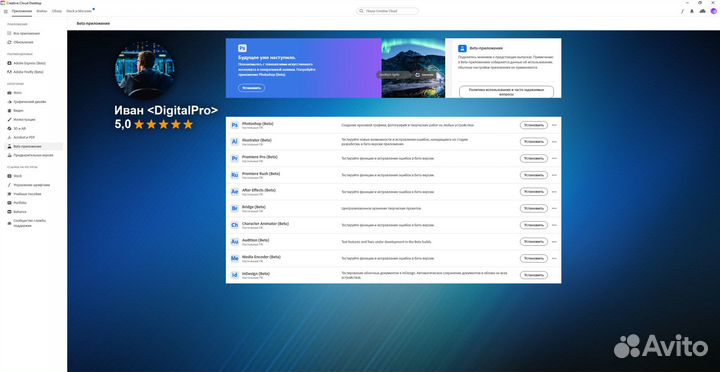Image resolution: width=720 pixels, height=372 pixels.
Task: Switch to the 'Обзор' (Discover) top tab
Action: tap(57, 11)
